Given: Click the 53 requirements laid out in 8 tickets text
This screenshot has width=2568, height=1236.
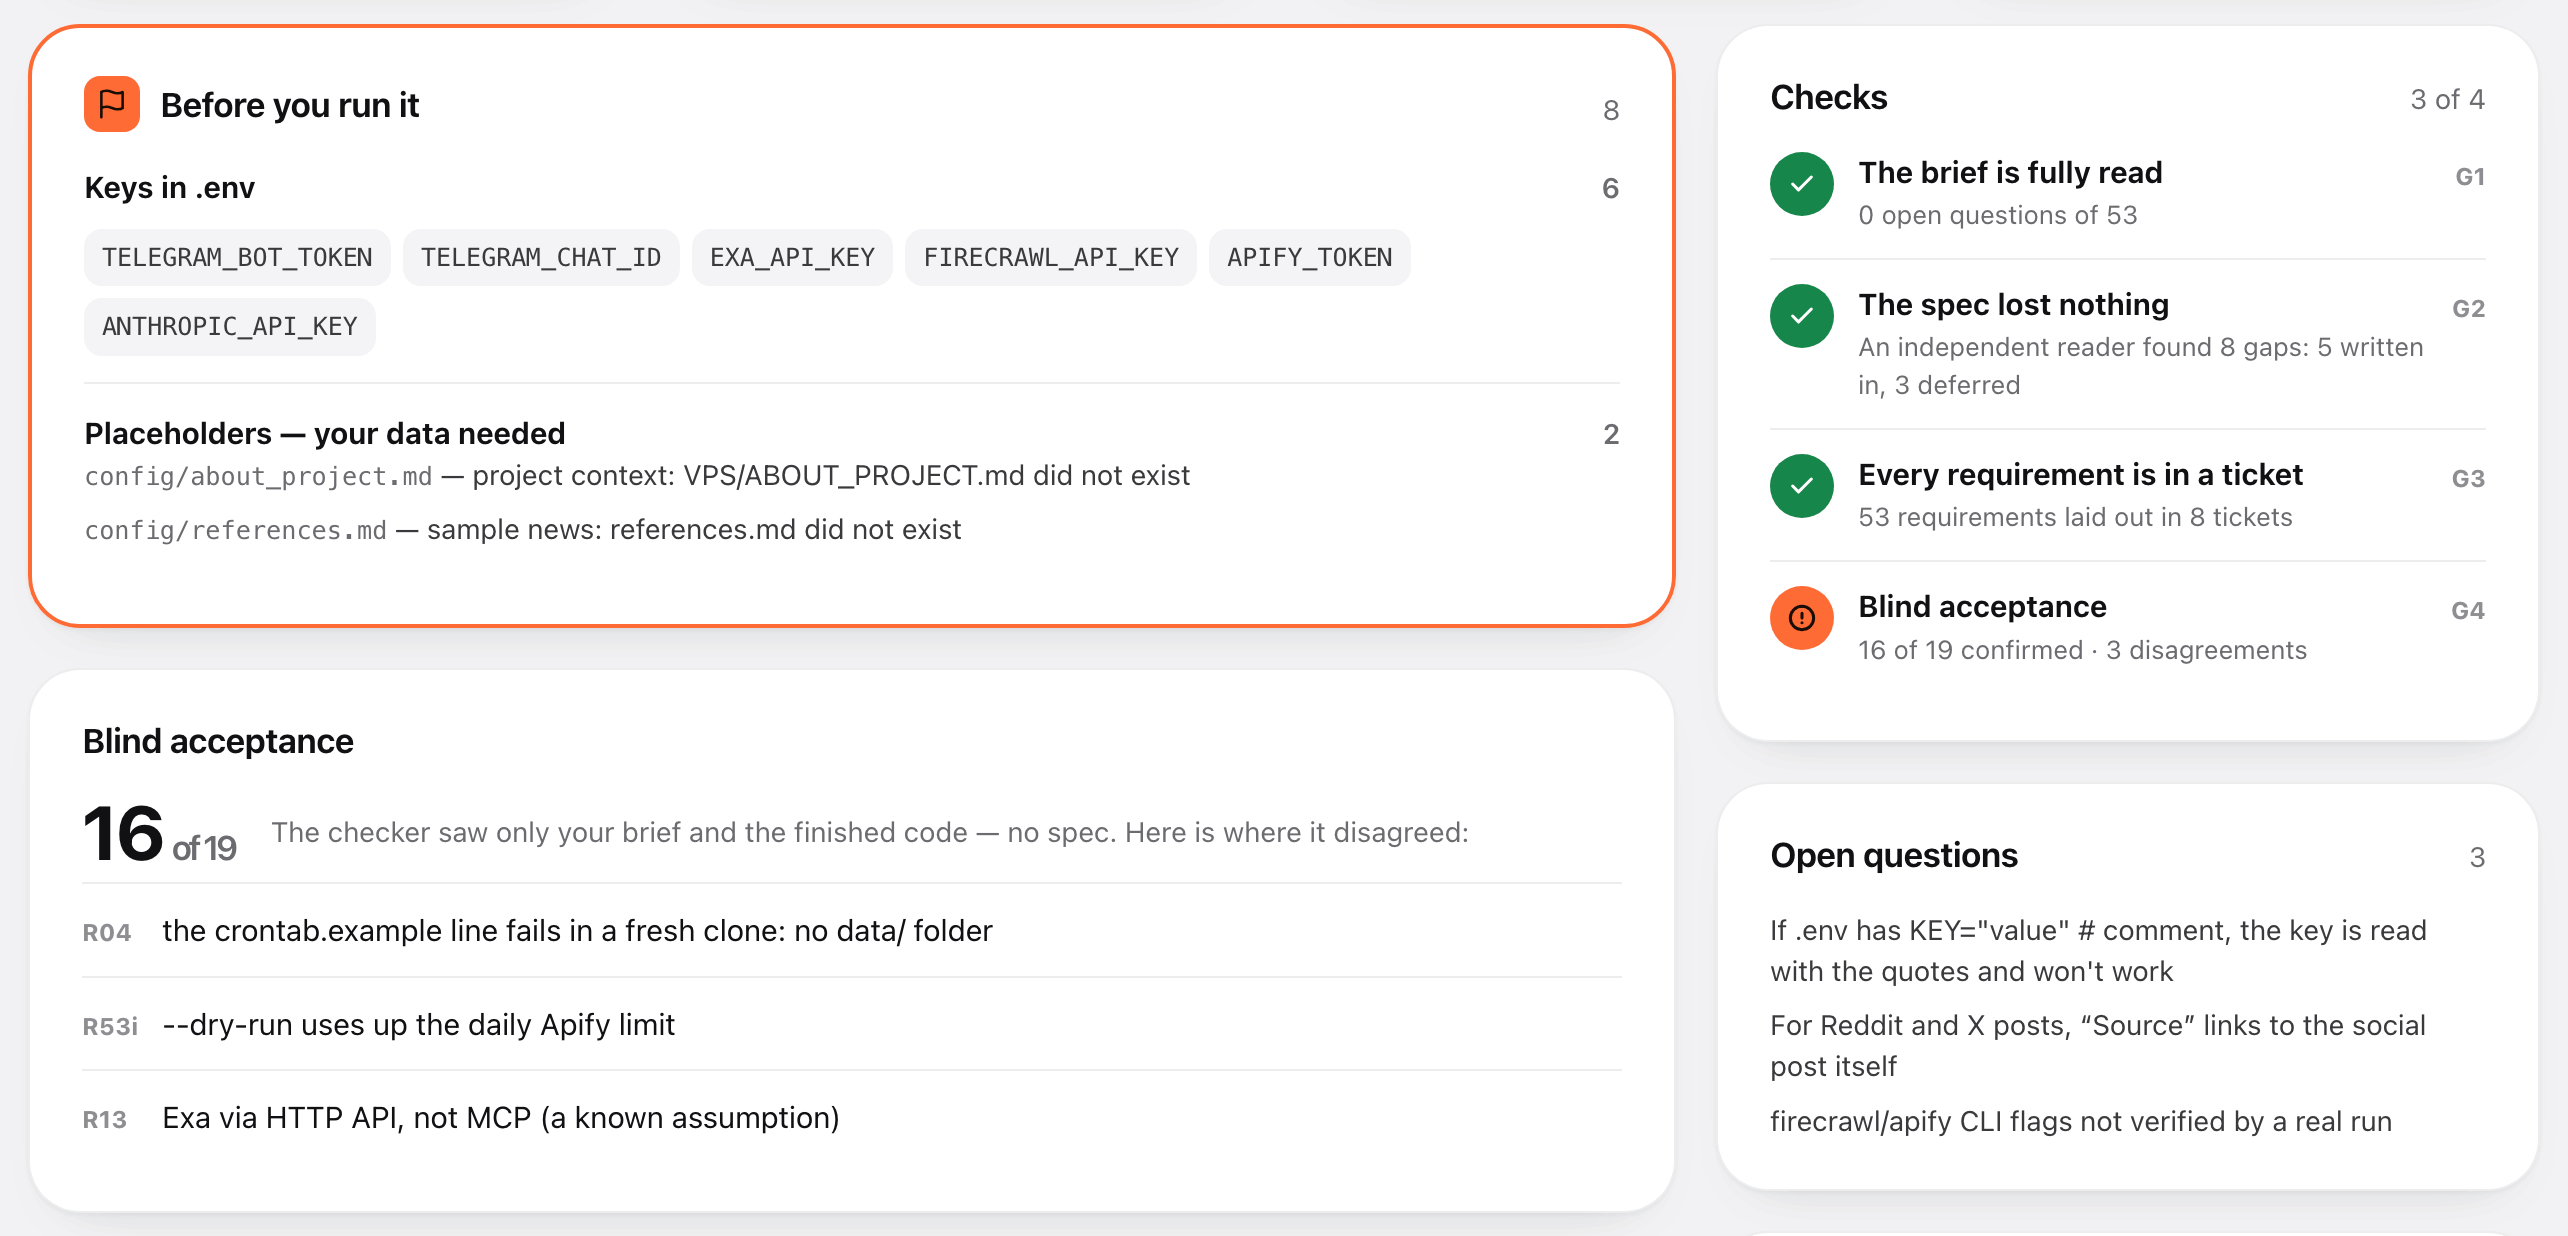Looking at the screenshot, I should [x=2075, y=517].
